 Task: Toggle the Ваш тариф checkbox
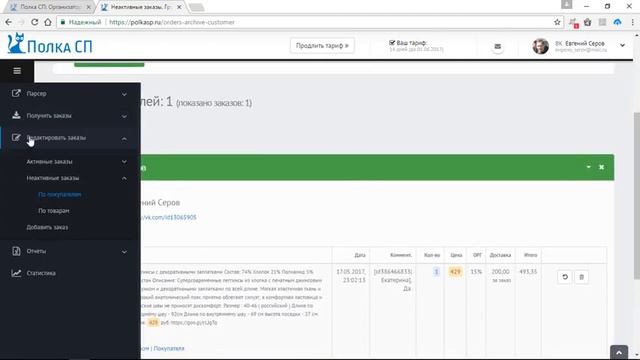[x=392, y=42]
